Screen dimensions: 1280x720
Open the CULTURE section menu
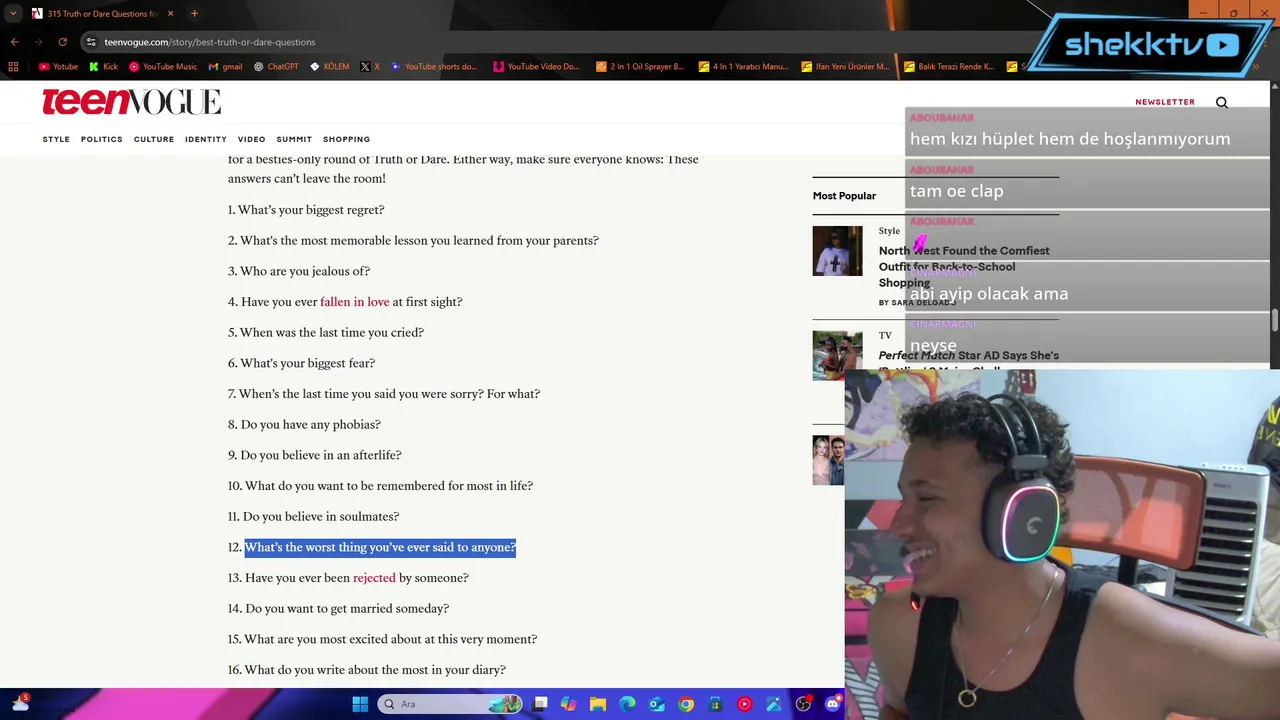[x=154, y=139]
